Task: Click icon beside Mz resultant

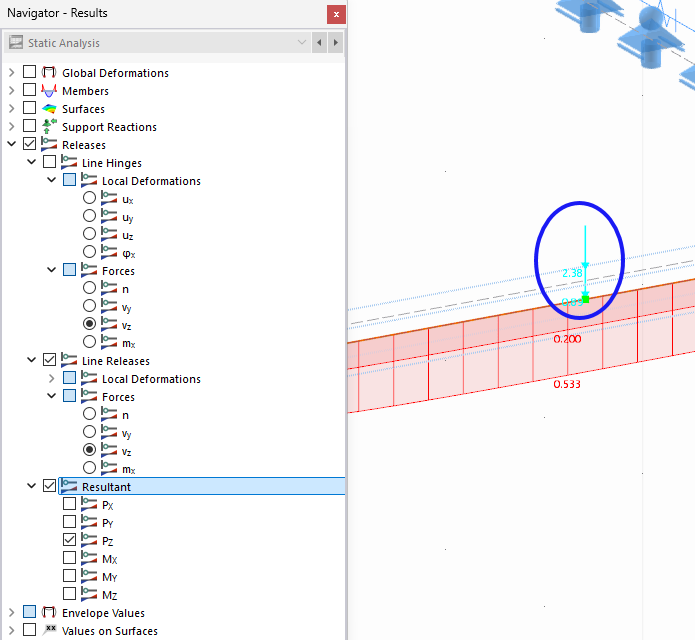Action: [x=89, y=594]
